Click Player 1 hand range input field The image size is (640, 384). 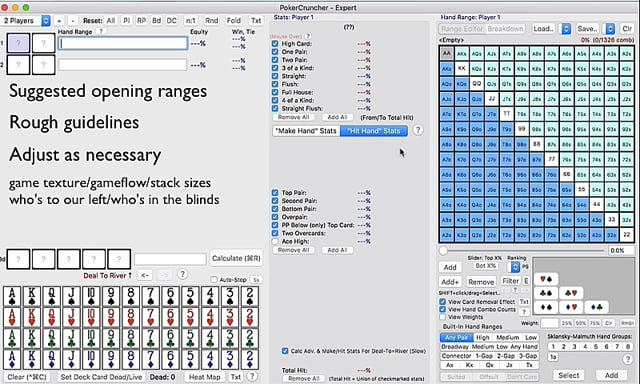coord(123,43)
